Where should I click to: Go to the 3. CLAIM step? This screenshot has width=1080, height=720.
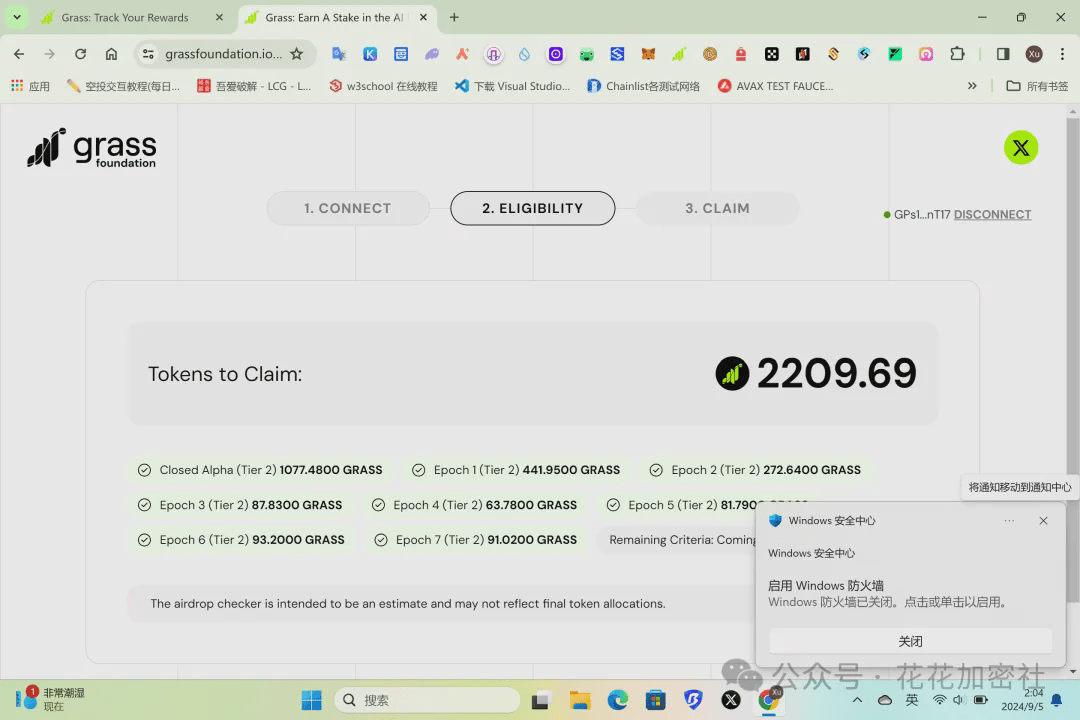717,208
